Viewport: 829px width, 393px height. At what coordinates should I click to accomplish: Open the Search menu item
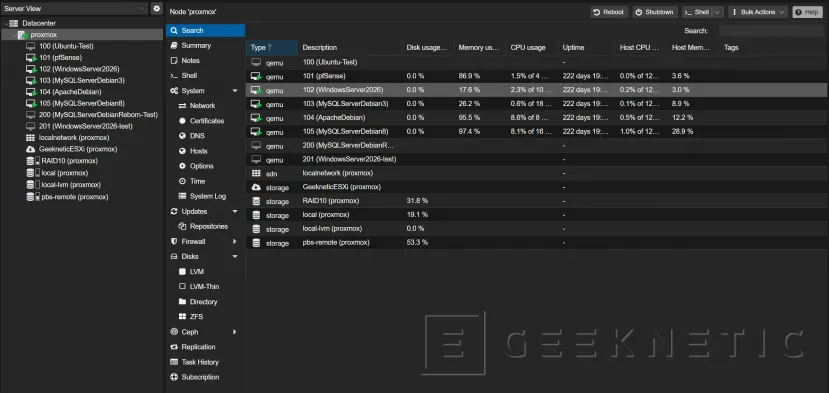pos(205,31)
